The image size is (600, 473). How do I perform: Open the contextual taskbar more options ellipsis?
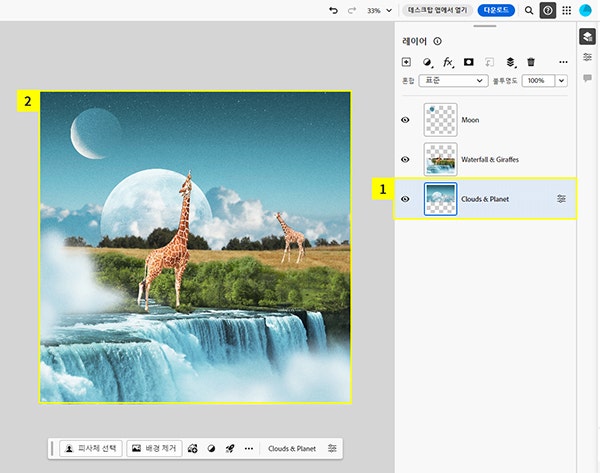tap(248, 449)
